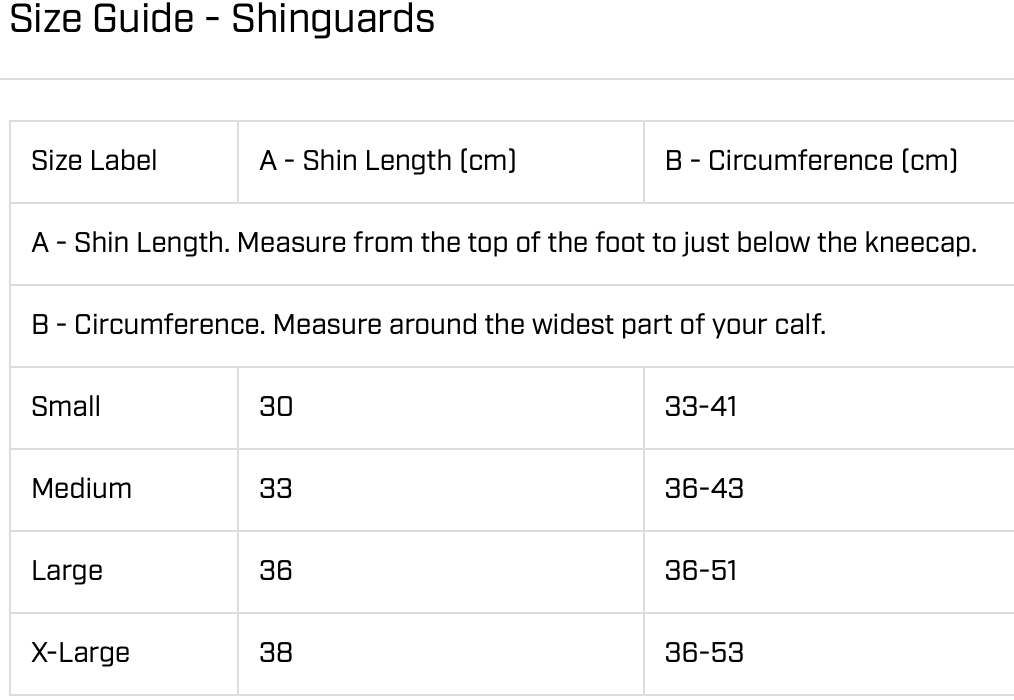Select the X-Large size label cell
The image size is (1014, 700).
tap(81, 653)
